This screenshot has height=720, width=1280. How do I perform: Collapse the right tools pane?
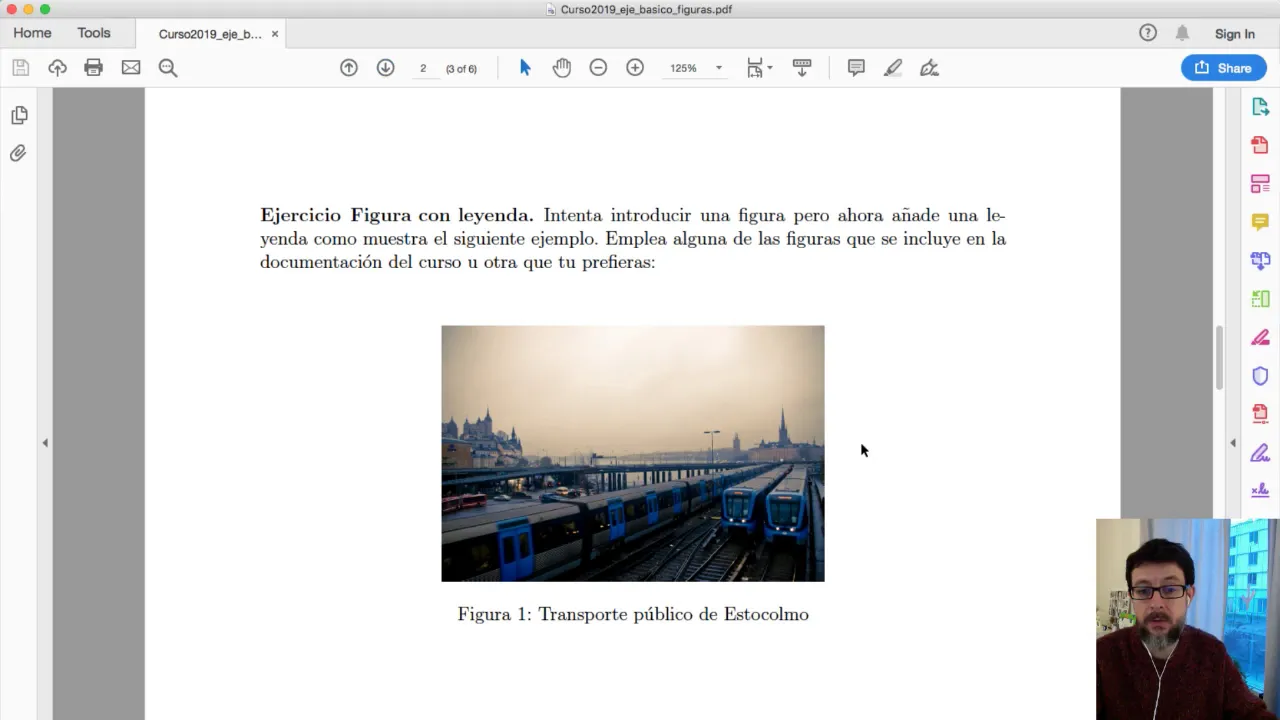pos(1232,443)
